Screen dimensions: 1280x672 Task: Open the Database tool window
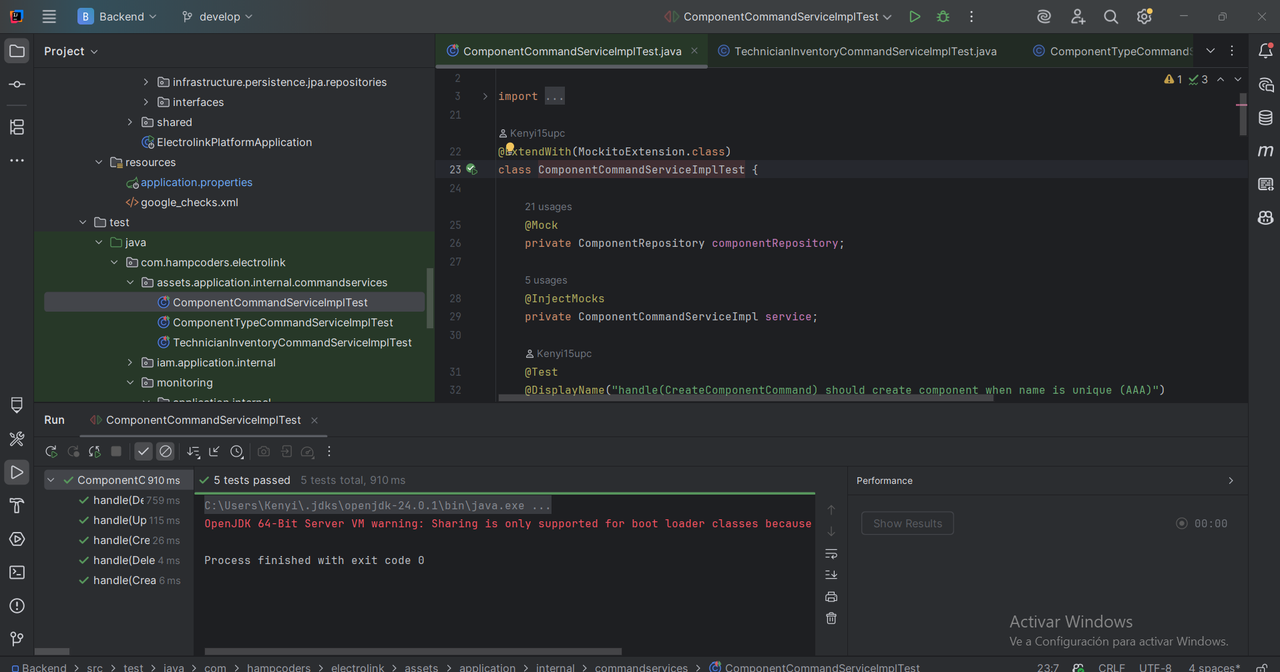(1265, 118)
